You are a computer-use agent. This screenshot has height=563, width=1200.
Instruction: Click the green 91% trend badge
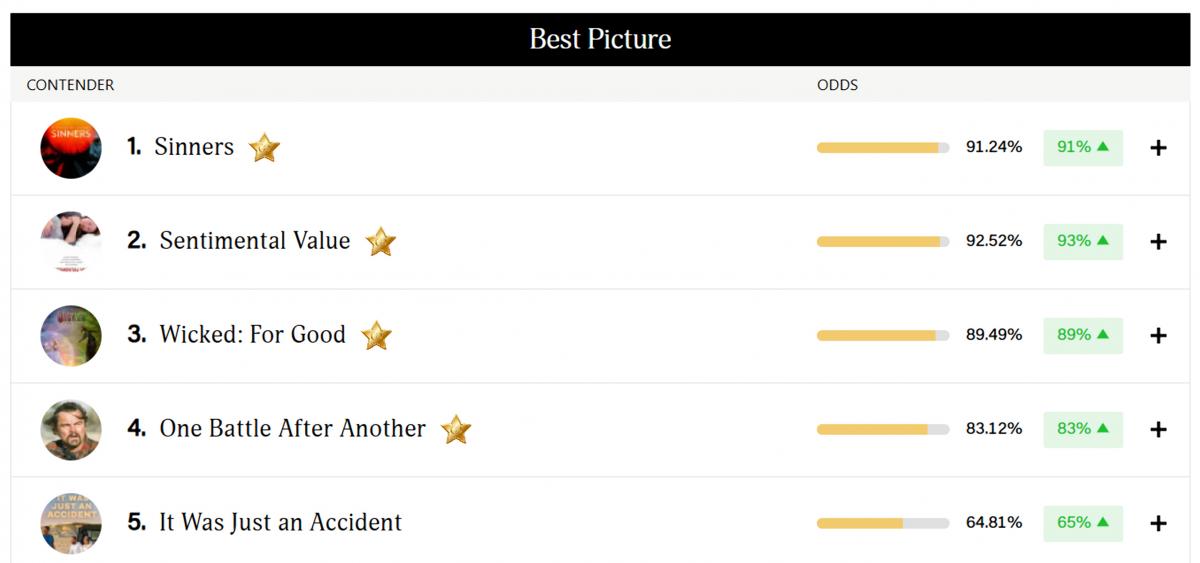coord(1083,147)
